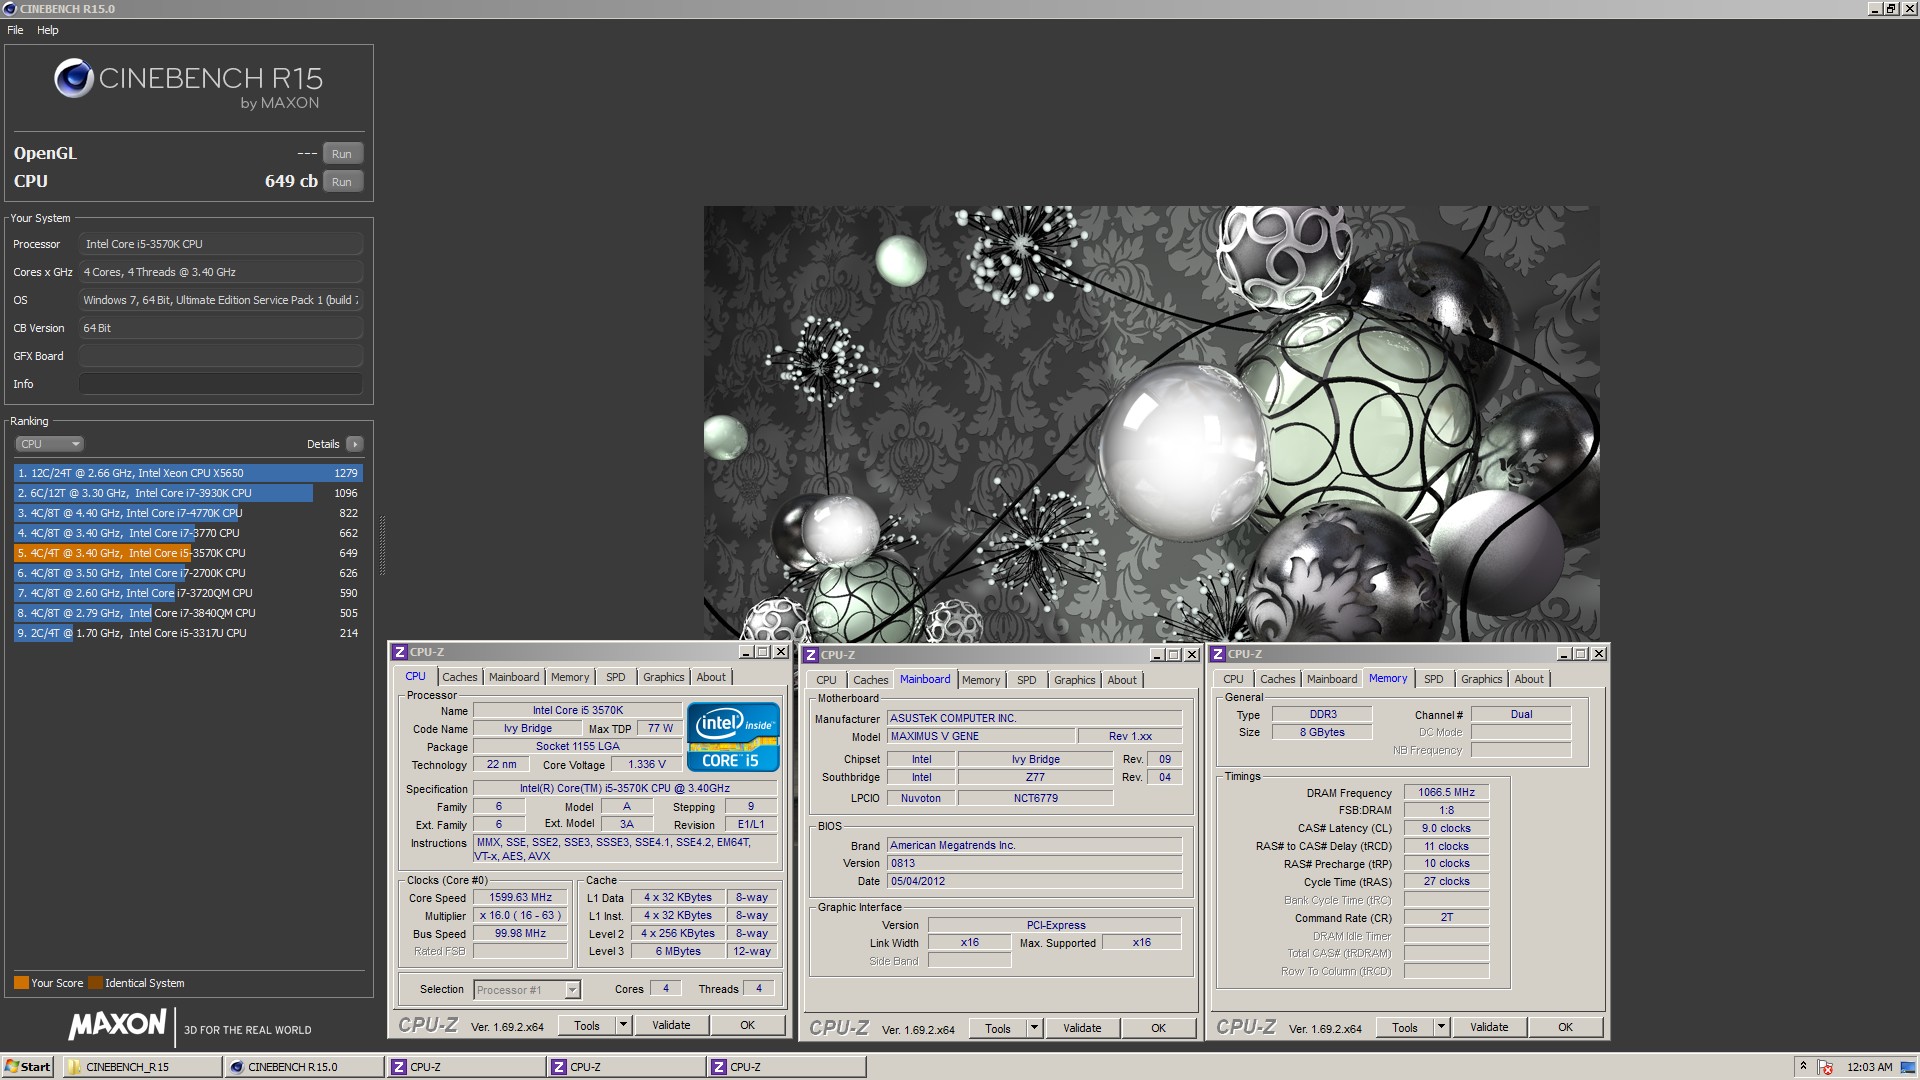This screenshot has width=1920, height=1080.
Task: Open Mainboard tab in first CPU-Z window
Action: (514, 677)
